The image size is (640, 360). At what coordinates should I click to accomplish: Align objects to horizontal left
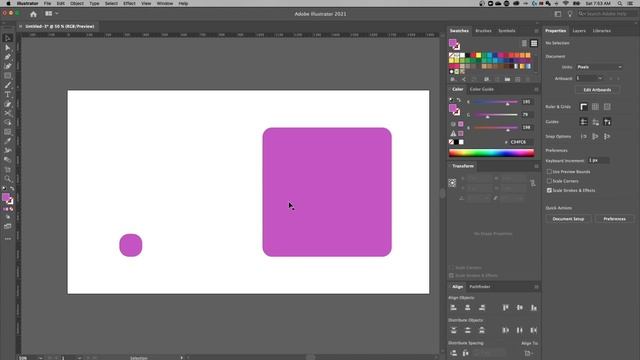pos(453,308)
